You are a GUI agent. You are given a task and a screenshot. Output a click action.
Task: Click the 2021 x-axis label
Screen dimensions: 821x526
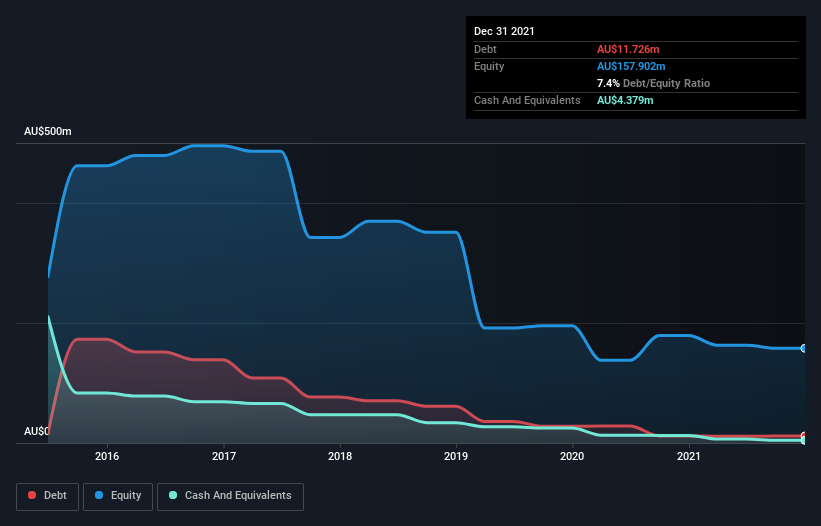[x=689, y=456]
